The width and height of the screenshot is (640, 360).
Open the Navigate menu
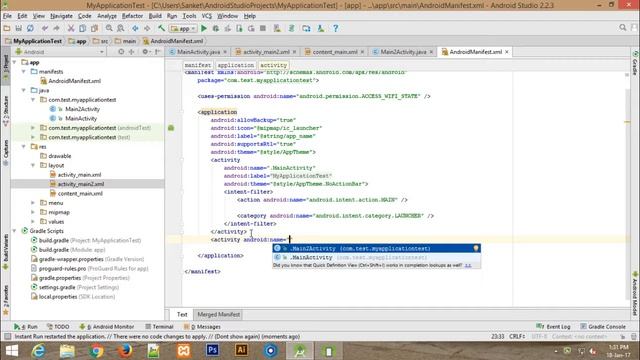click(61, 16)
